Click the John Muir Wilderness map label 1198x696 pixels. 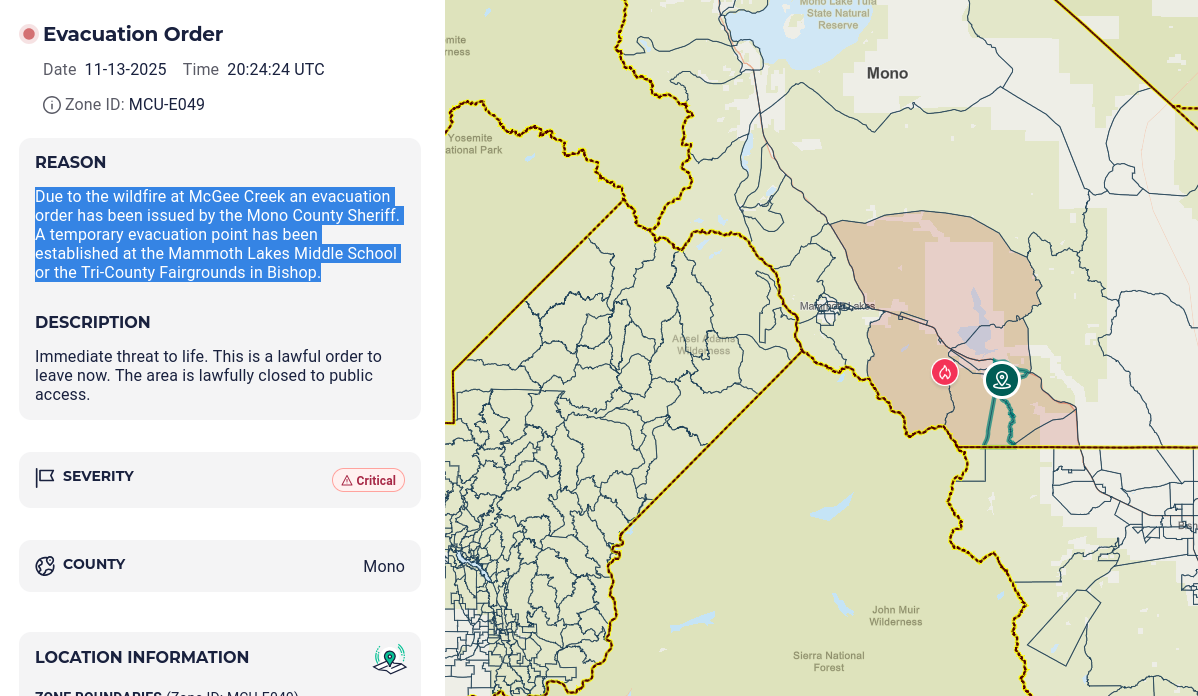[x=895, y=616]
